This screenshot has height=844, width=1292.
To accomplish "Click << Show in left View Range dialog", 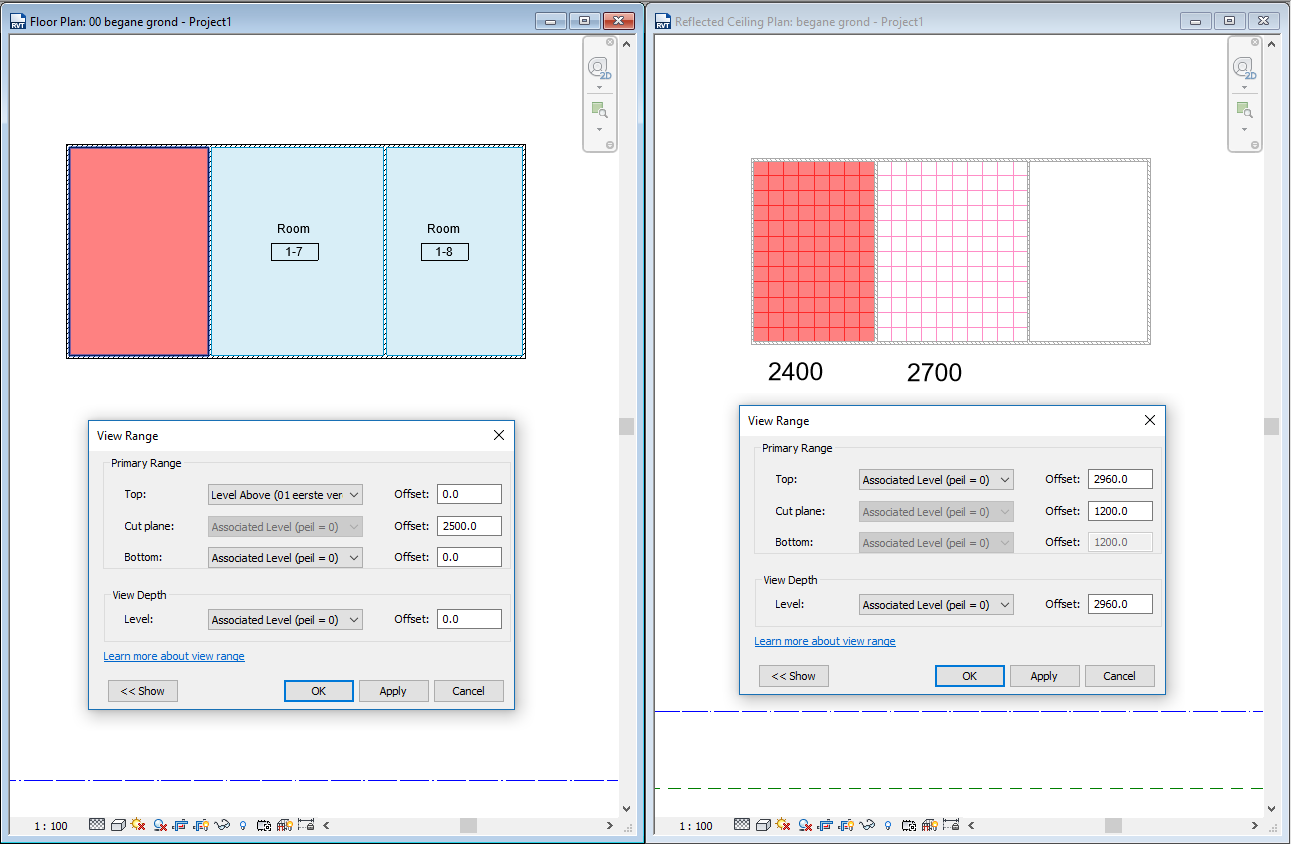I will [143, 691].
